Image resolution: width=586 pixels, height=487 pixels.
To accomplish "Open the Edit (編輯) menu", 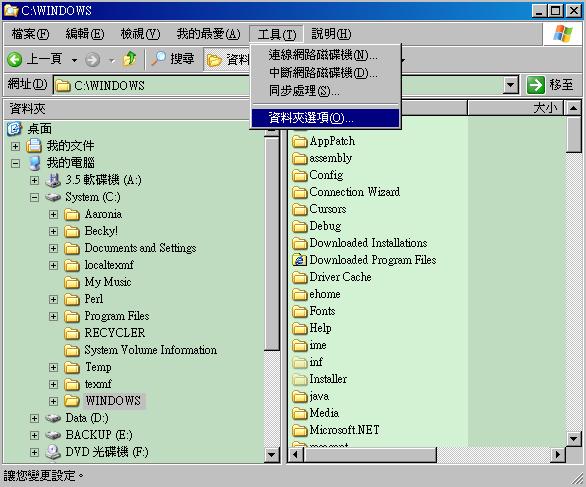I will coord(84,34).
